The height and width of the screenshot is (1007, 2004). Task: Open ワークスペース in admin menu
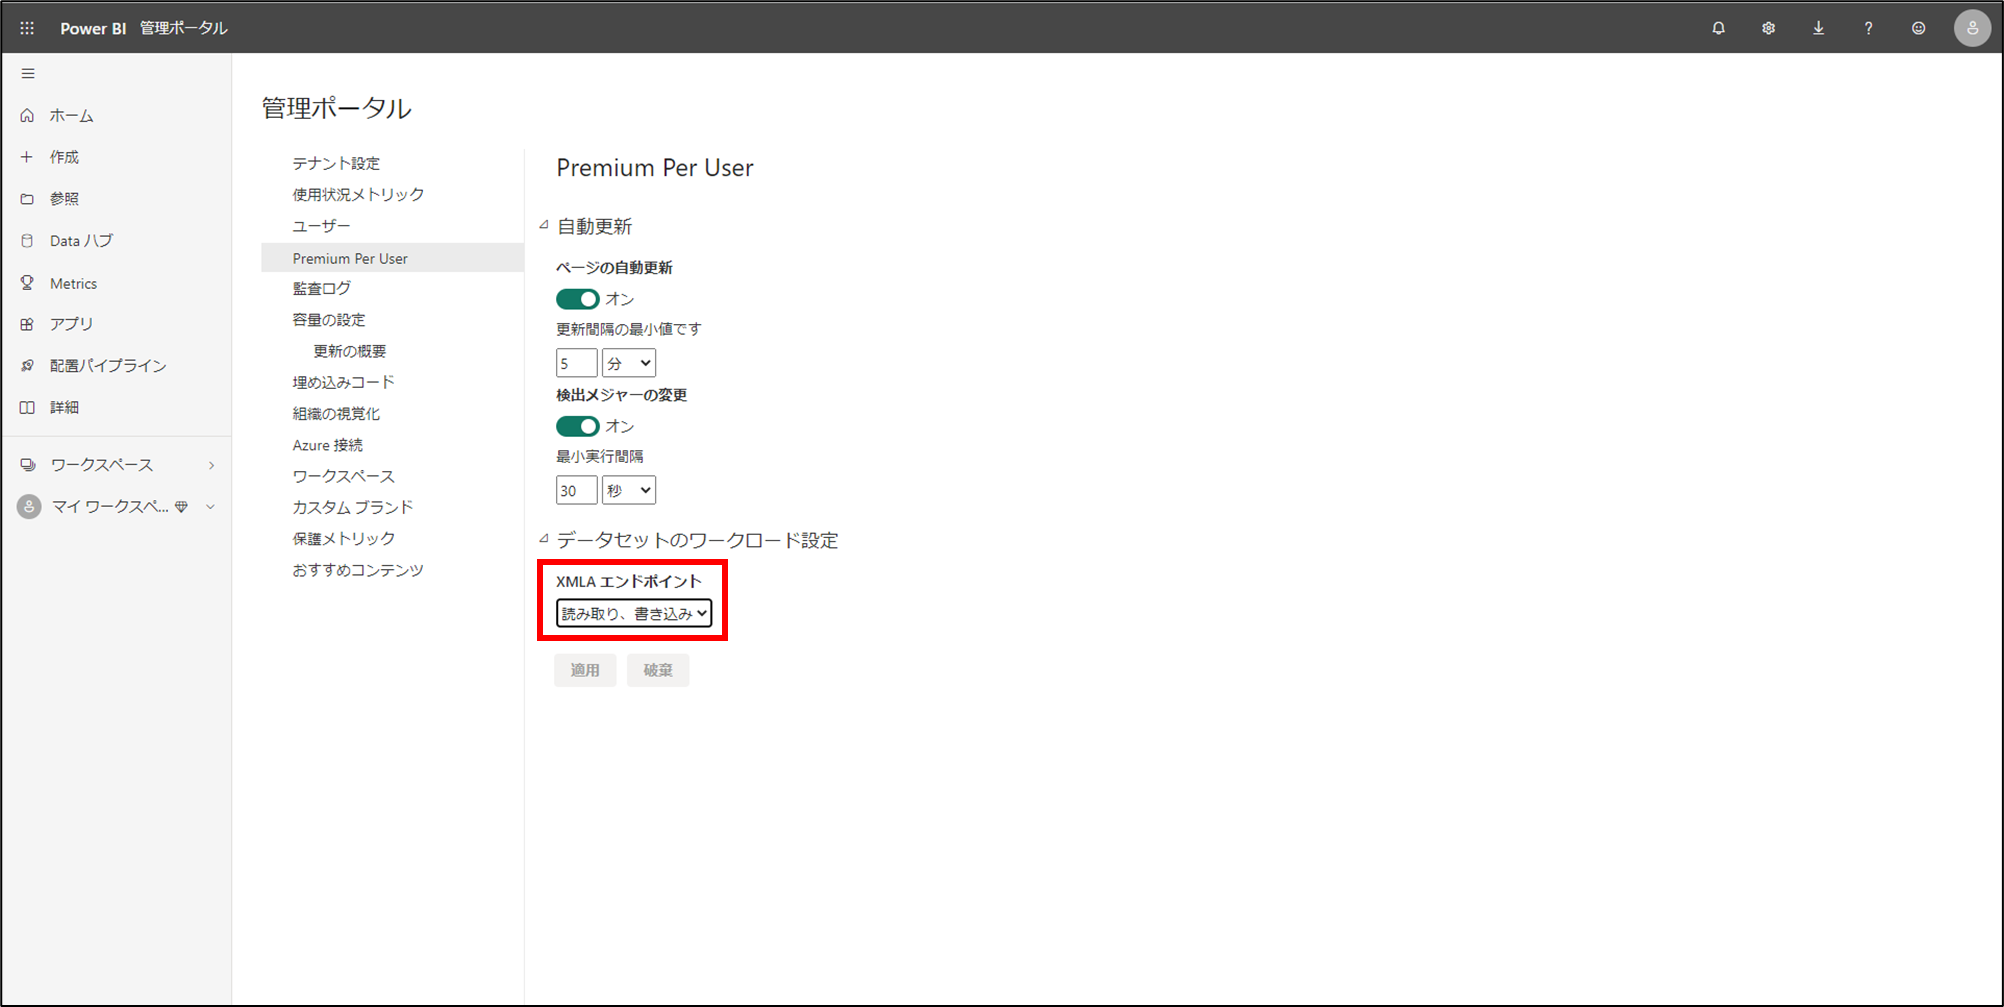point(343,476)
